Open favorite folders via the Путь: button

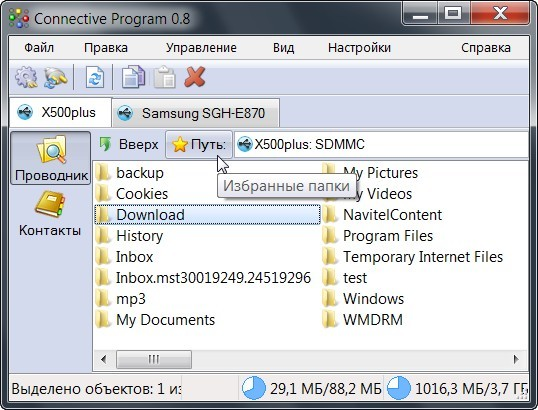(x=199, y=144)
